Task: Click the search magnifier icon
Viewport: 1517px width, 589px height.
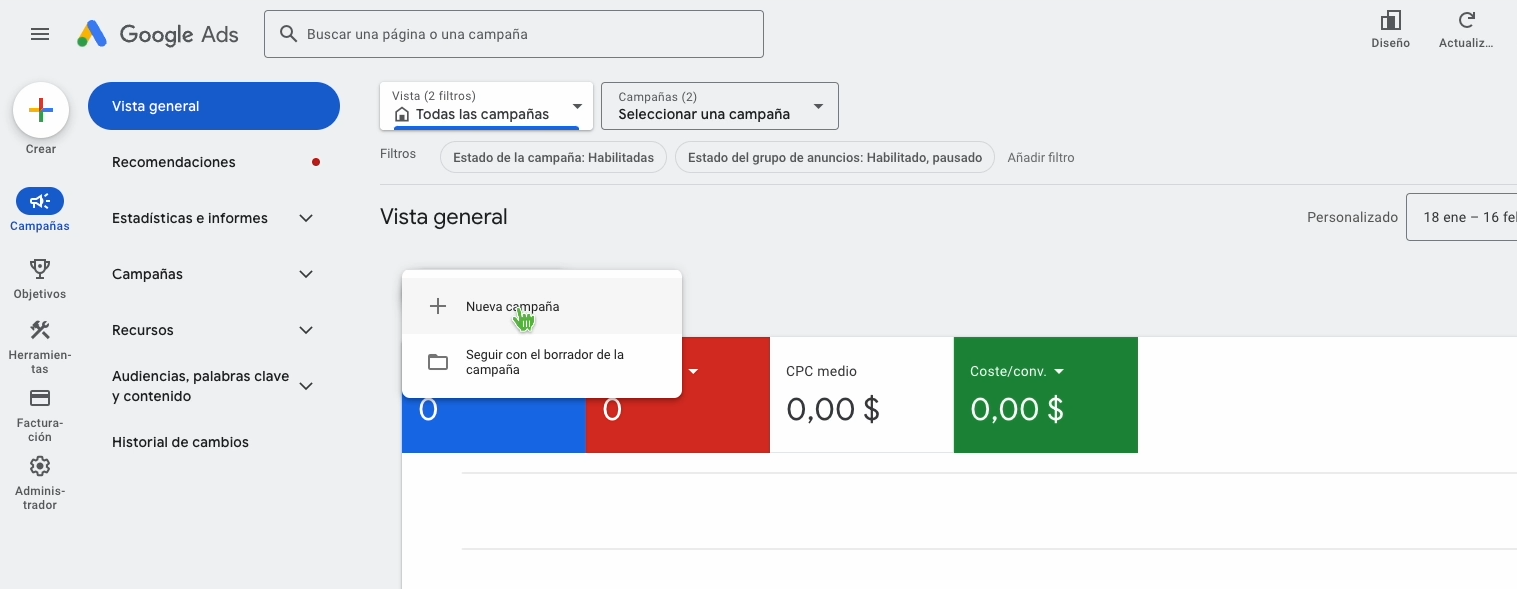Action: click(x=288, y=34)
